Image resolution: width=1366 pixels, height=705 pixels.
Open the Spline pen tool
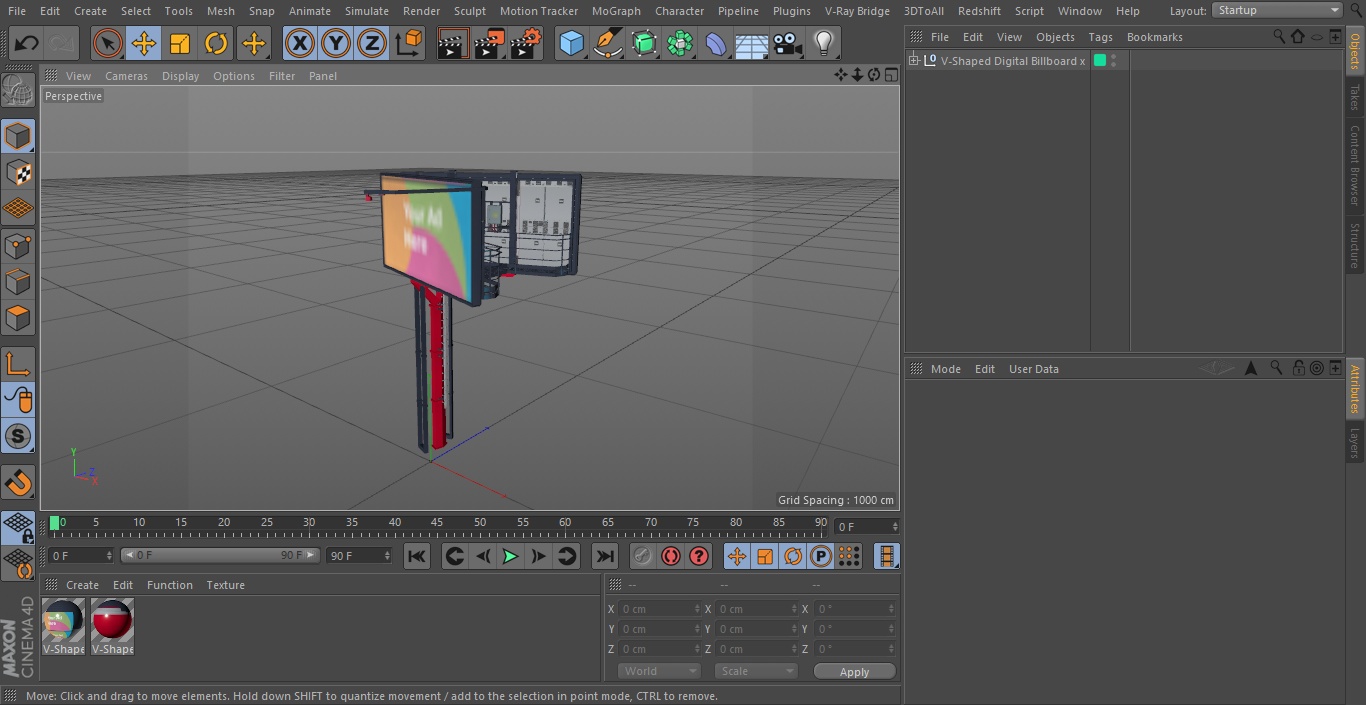pyautogui.click(x=608, y=43)
